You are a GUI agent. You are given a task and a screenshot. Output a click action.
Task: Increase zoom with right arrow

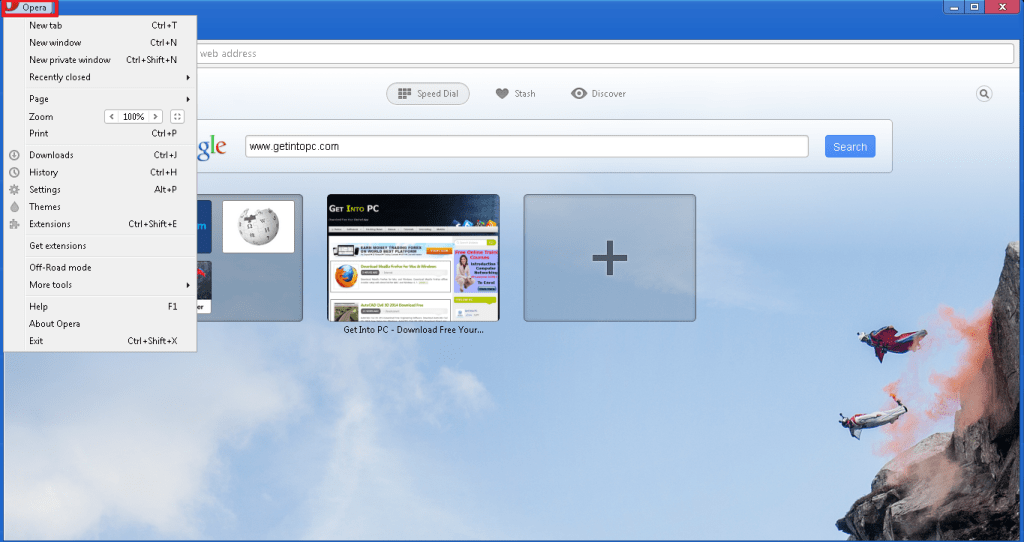tap(155, 116)
